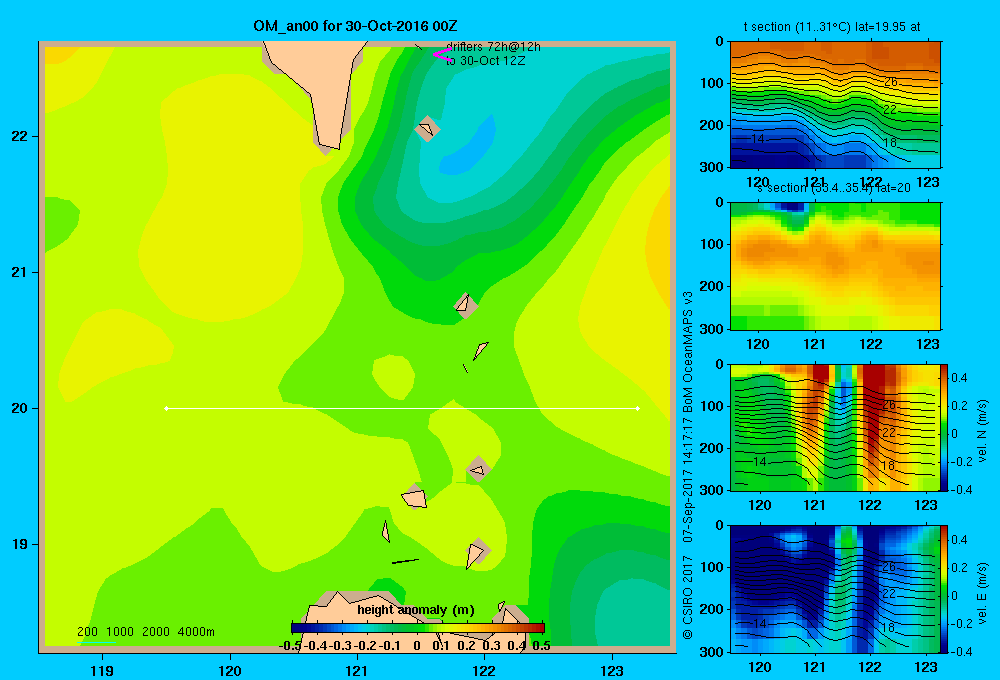Image resolution: width=1000 pixels, height=680 pixels.
Task: Click longitude tick label 119 on main map
Action: click(102, 670)
